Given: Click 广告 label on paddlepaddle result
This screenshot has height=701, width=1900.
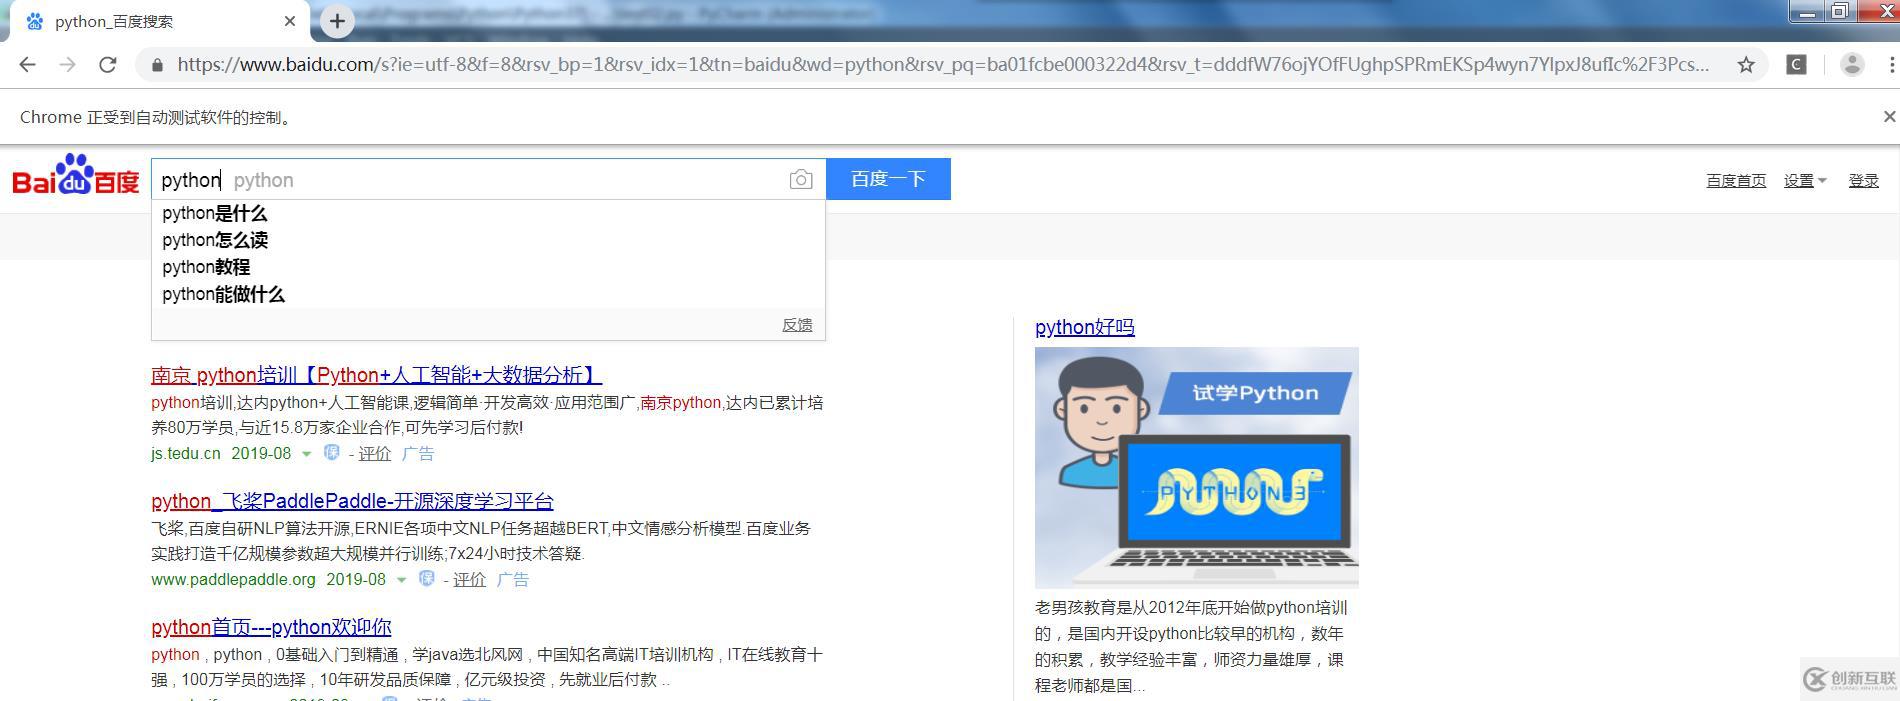Looking at the screenshot, I should [x=513, y=580].
